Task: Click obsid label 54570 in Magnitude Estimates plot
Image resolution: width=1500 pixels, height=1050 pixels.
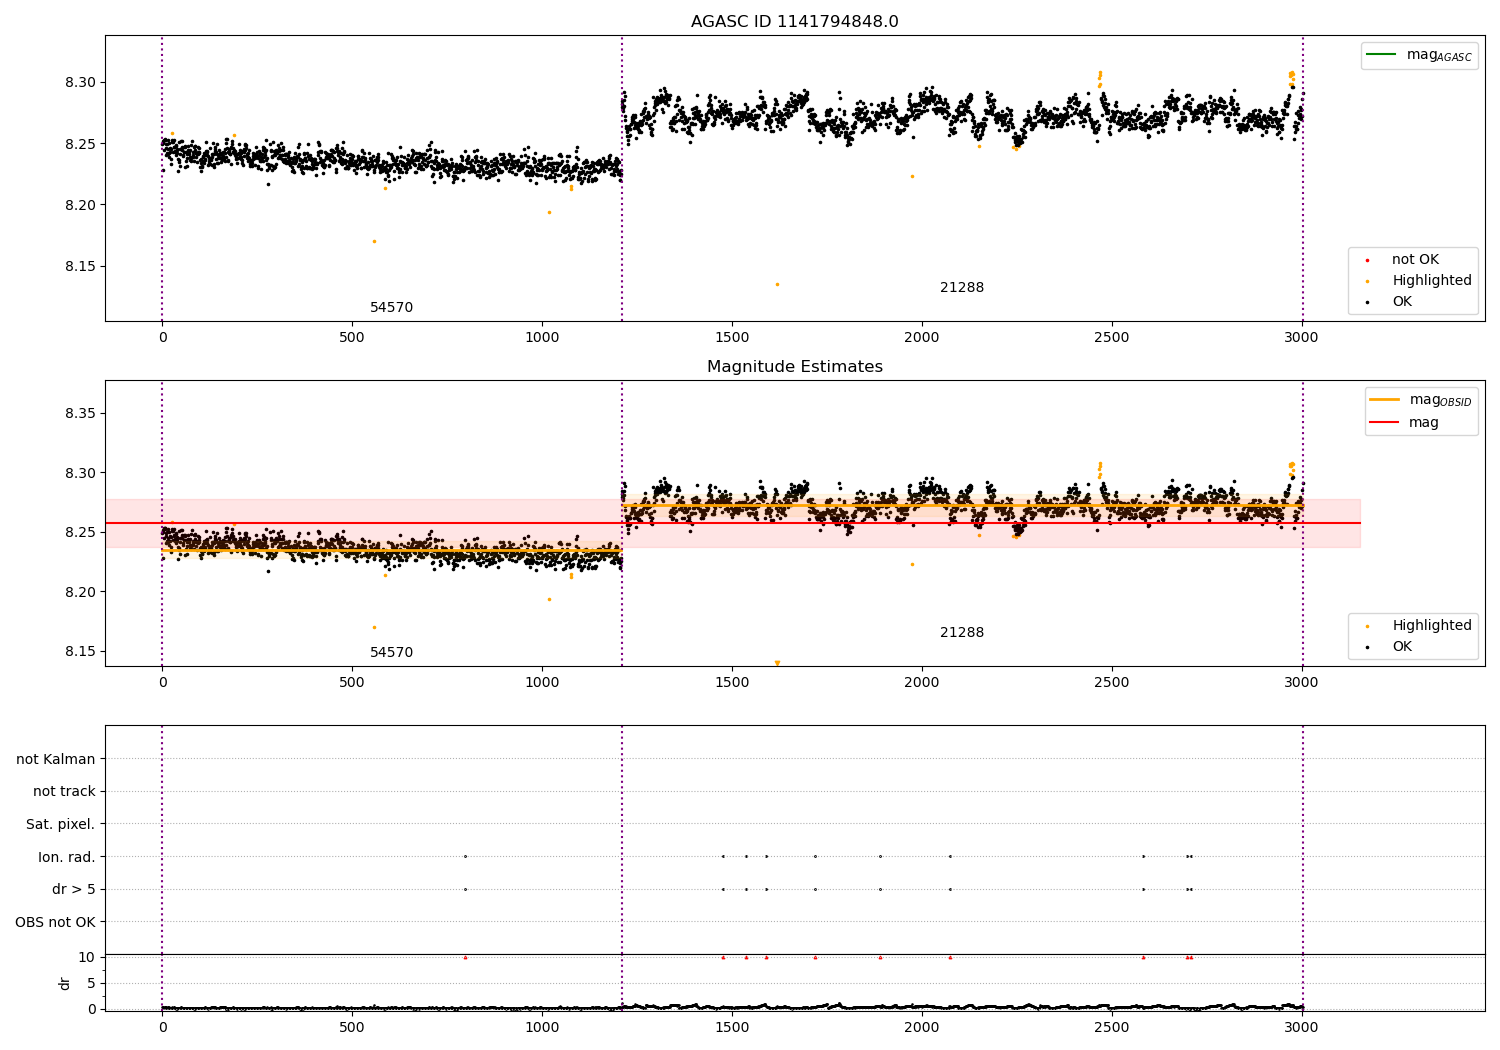Action: (391, 653)
